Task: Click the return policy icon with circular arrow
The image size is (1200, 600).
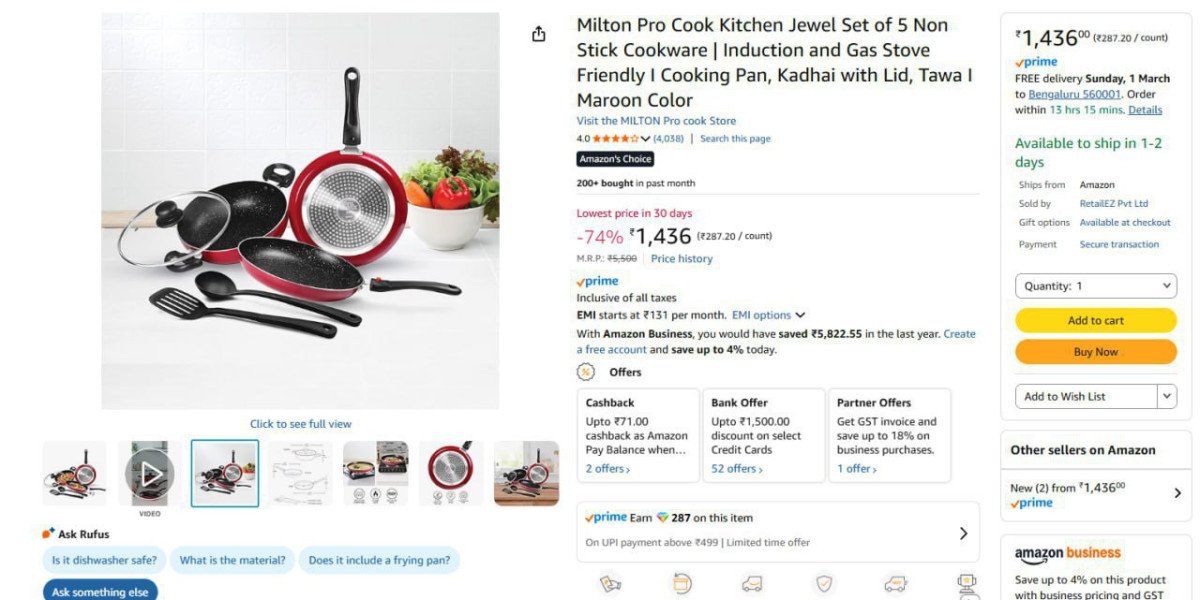Action: coord(682,584)
